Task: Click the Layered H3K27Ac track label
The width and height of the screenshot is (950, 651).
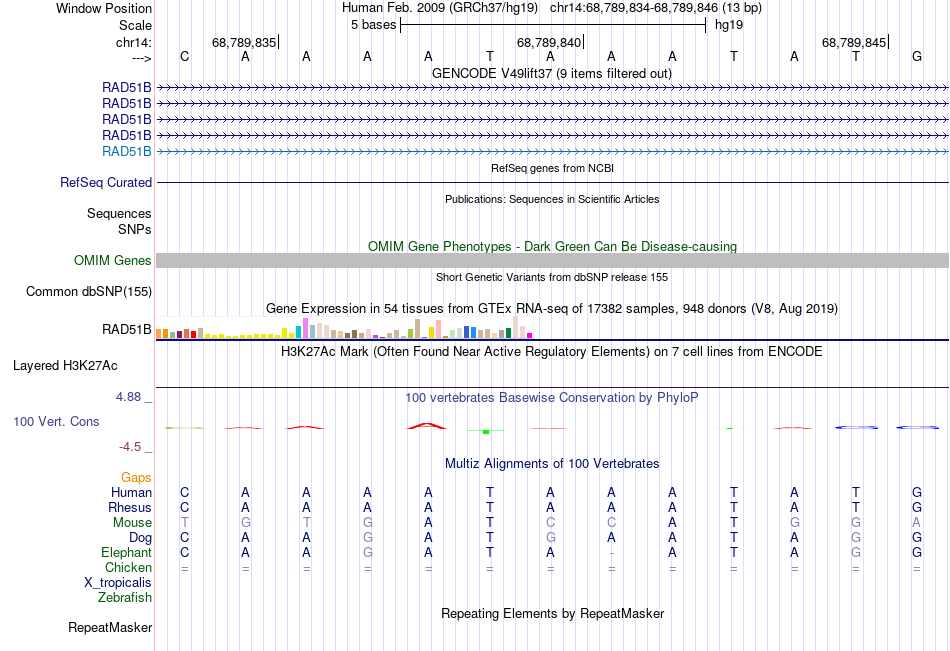Action: point(65,366)
